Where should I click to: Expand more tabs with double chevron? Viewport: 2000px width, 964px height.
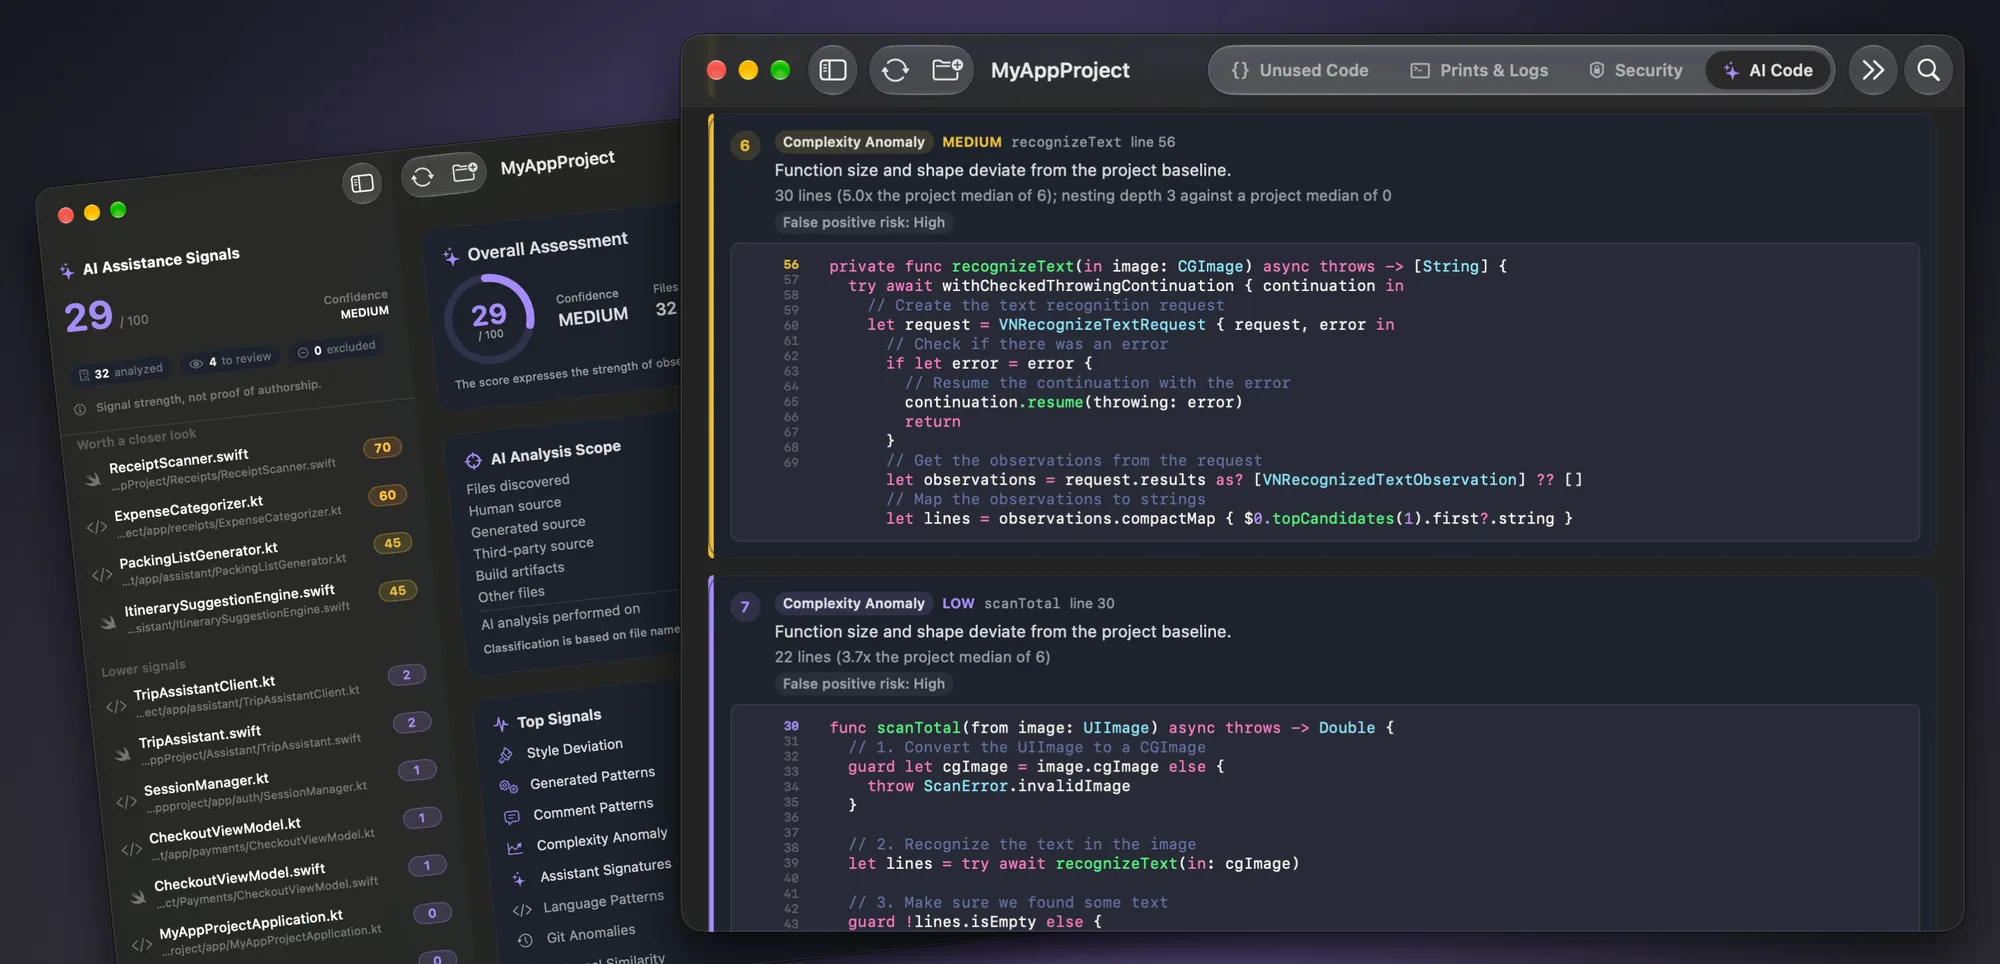1873,70
